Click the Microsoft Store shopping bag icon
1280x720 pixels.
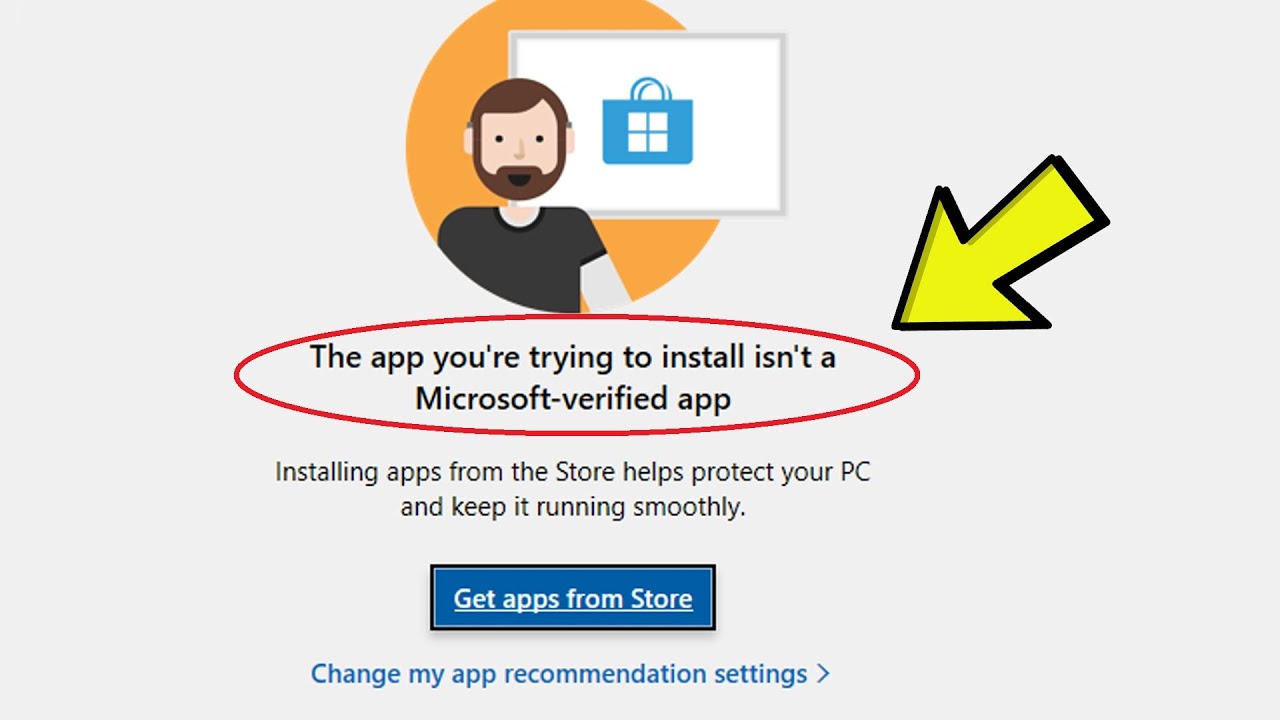tap(648, 122)
